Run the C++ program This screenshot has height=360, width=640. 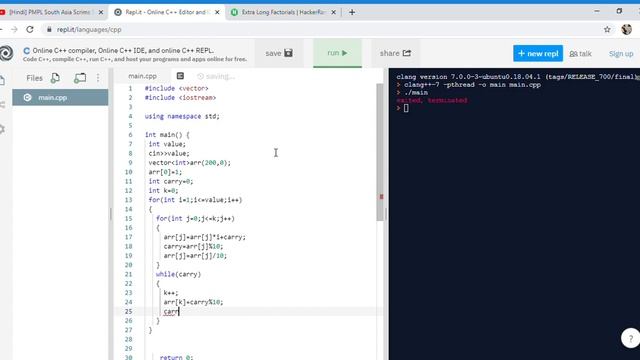click(337, 53)
